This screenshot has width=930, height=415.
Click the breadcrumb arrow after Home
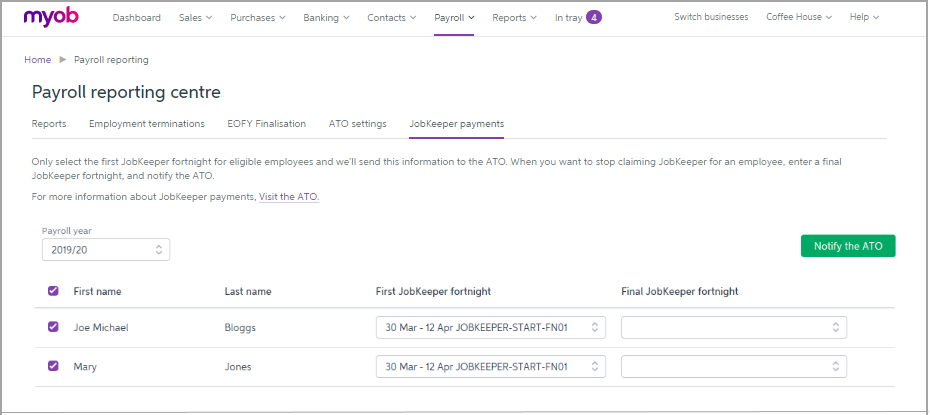click(x=62, y=60)
